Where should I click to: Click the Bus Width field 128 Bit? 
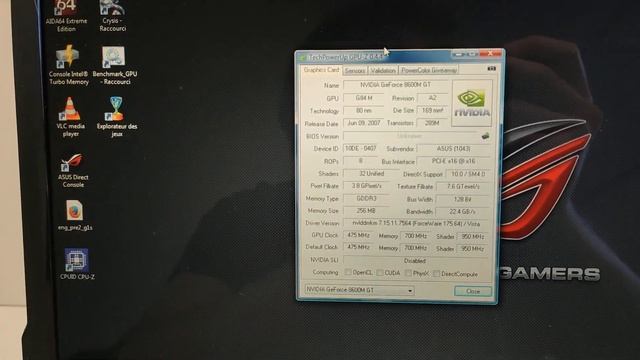[462, 200]
